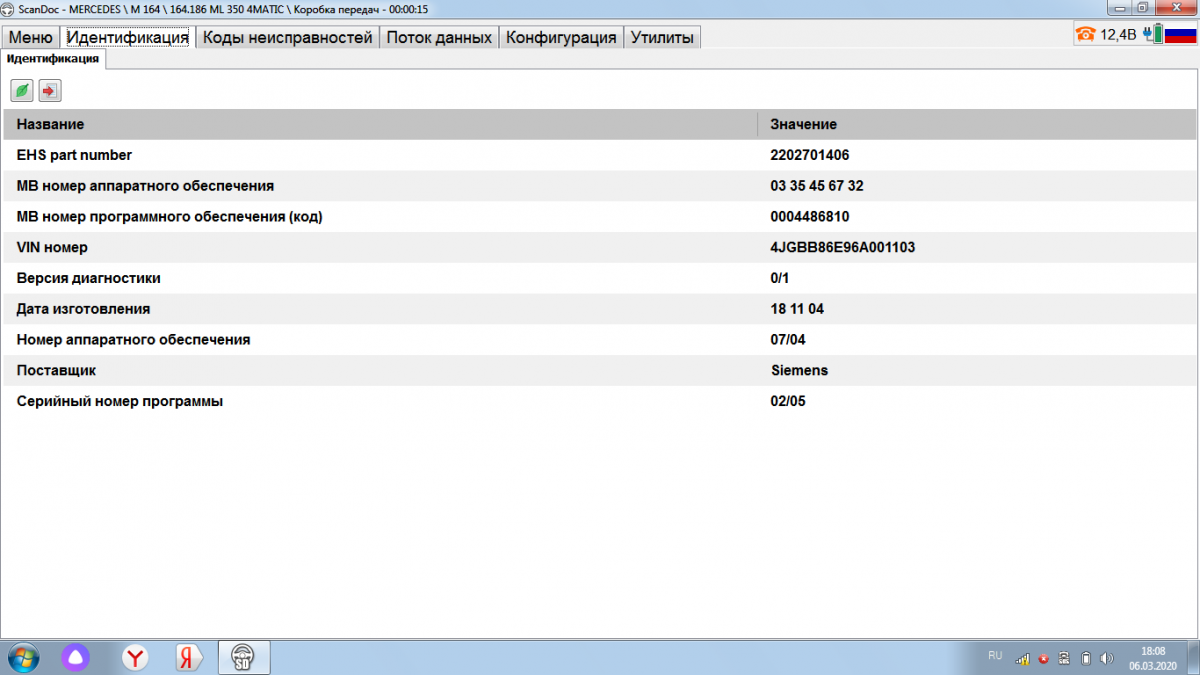Click the battery power tray icon
This screenshot has width=1200, height=675.
click(x=1085, y=658)
